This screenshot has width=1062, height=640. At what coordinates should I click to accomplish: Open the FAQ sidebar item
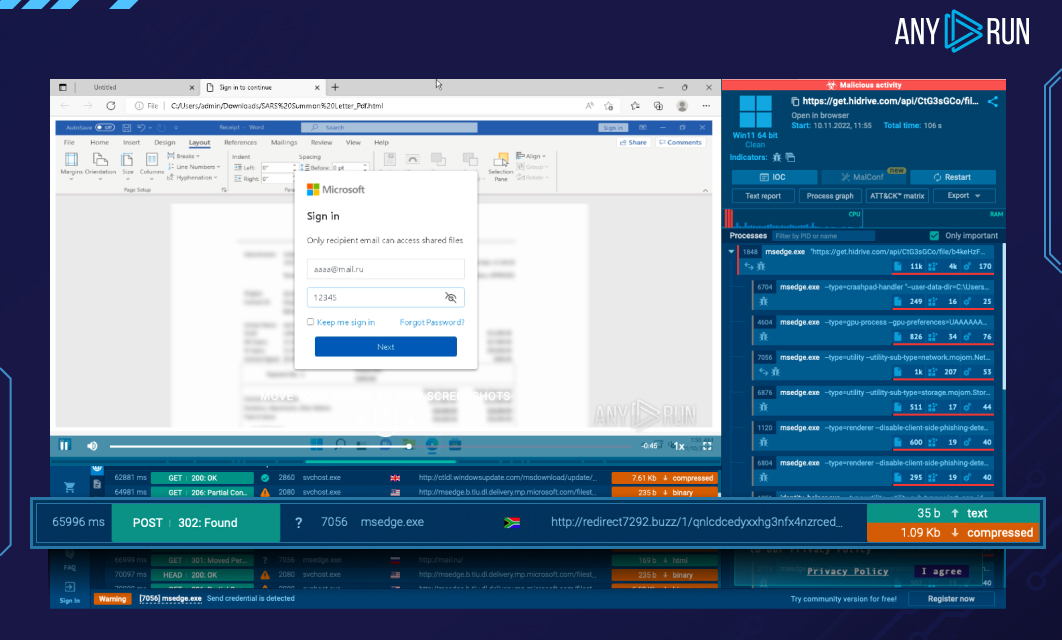pos(70,561)
